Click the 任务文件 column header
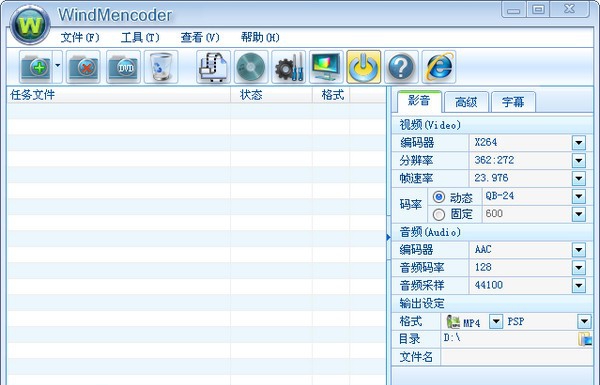Viewport: 600px width, 385px height. 119,95
